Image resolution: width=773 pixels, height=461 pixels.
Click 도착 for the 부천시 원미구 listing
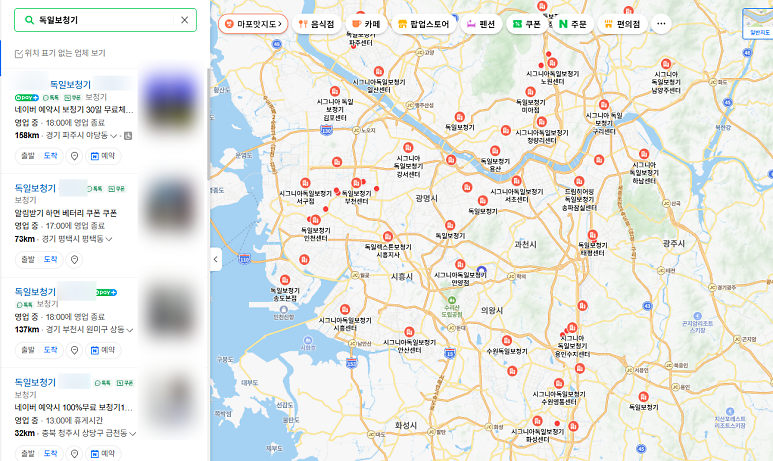(x=51, y=350)
